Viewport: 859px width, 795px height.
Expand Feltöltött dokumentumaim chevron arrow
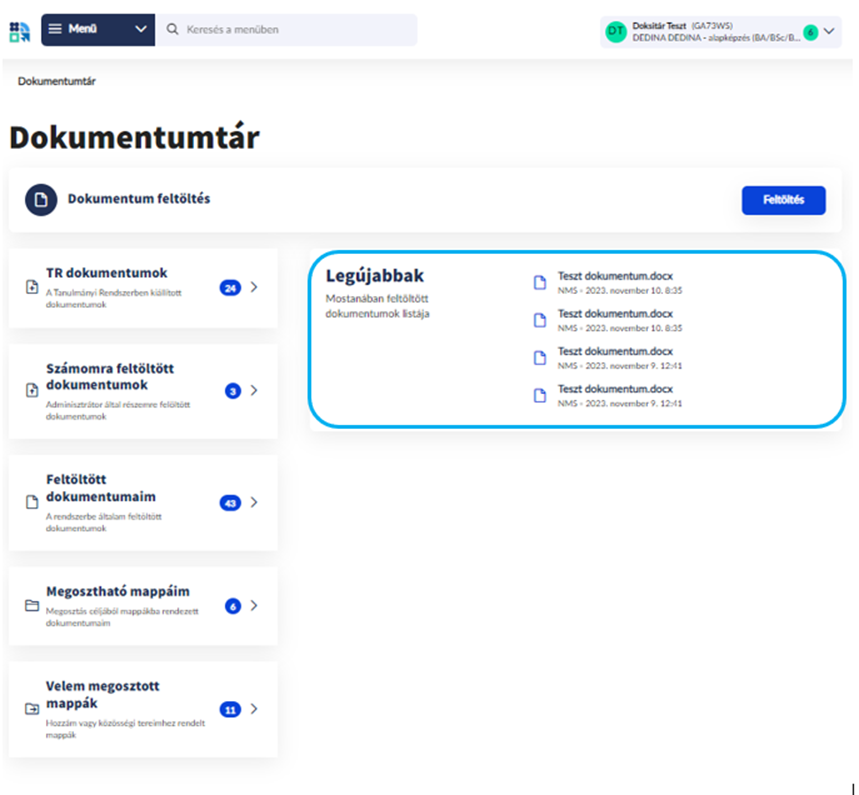(254, 503)
